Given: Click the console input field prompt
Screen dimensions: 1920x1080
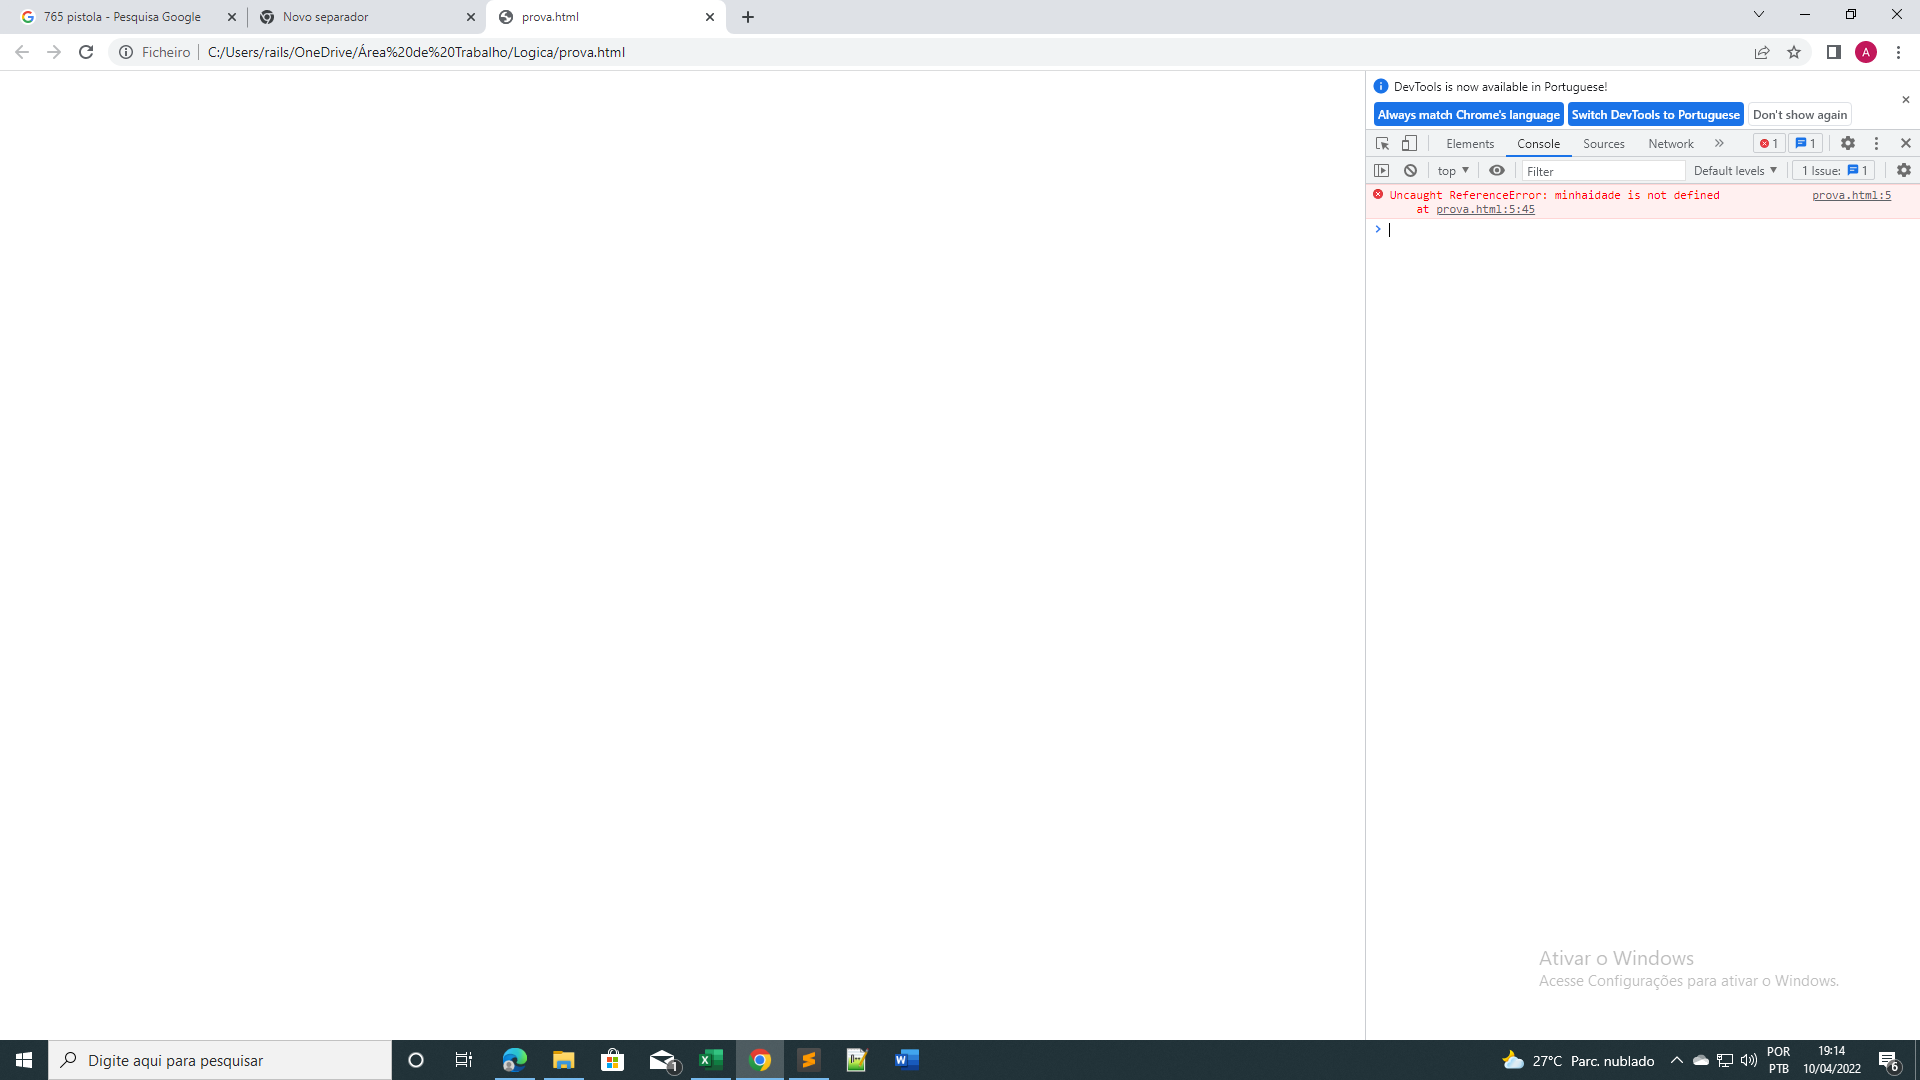Looking at the screenshot, I should tap(1390, 228).
